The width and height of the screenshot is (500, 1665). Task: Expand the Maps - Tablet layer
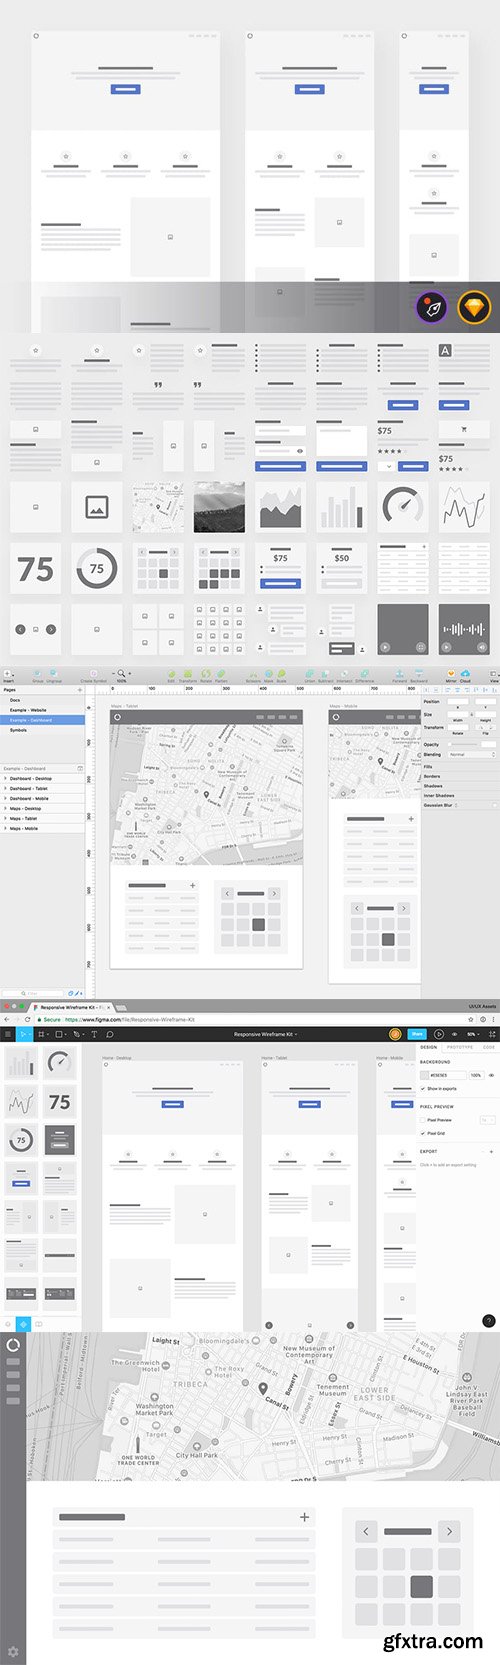point(5,818)
